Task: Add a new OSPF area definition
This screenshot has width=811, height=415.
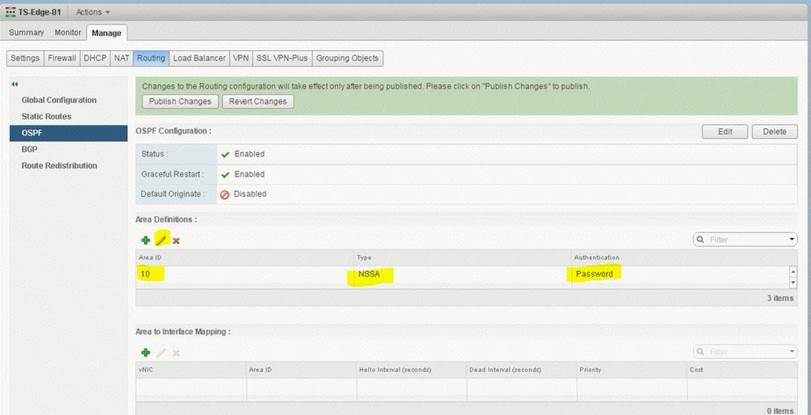Action: click(x=145, y=240)
